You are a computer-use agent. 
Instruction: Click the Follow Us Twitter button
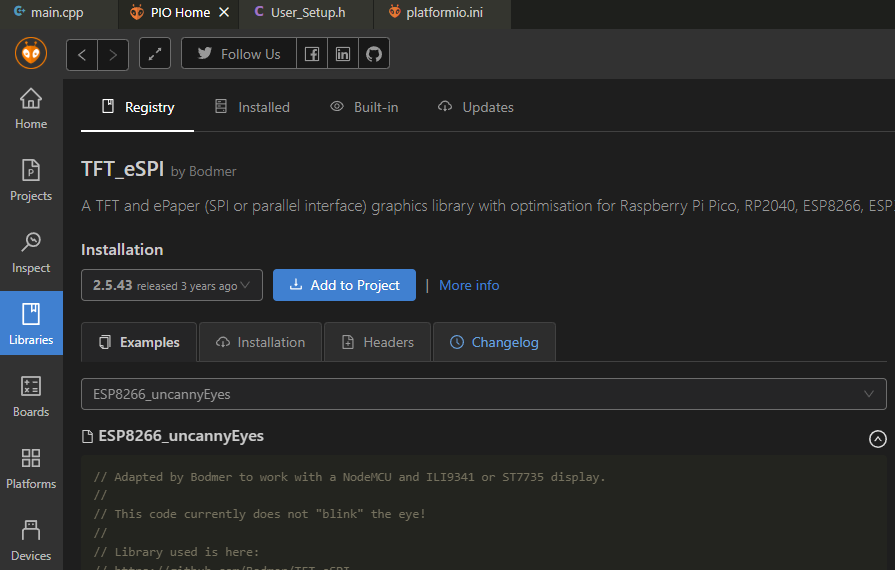tap(239, 54)
